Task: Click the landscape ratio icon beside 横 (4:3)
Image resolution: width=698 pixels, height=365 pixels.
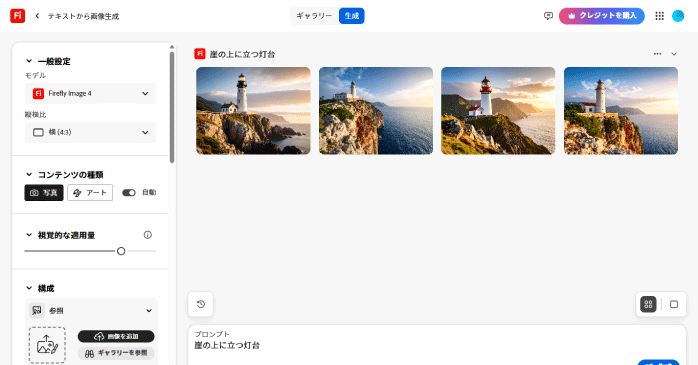Action: pos(39,132)
